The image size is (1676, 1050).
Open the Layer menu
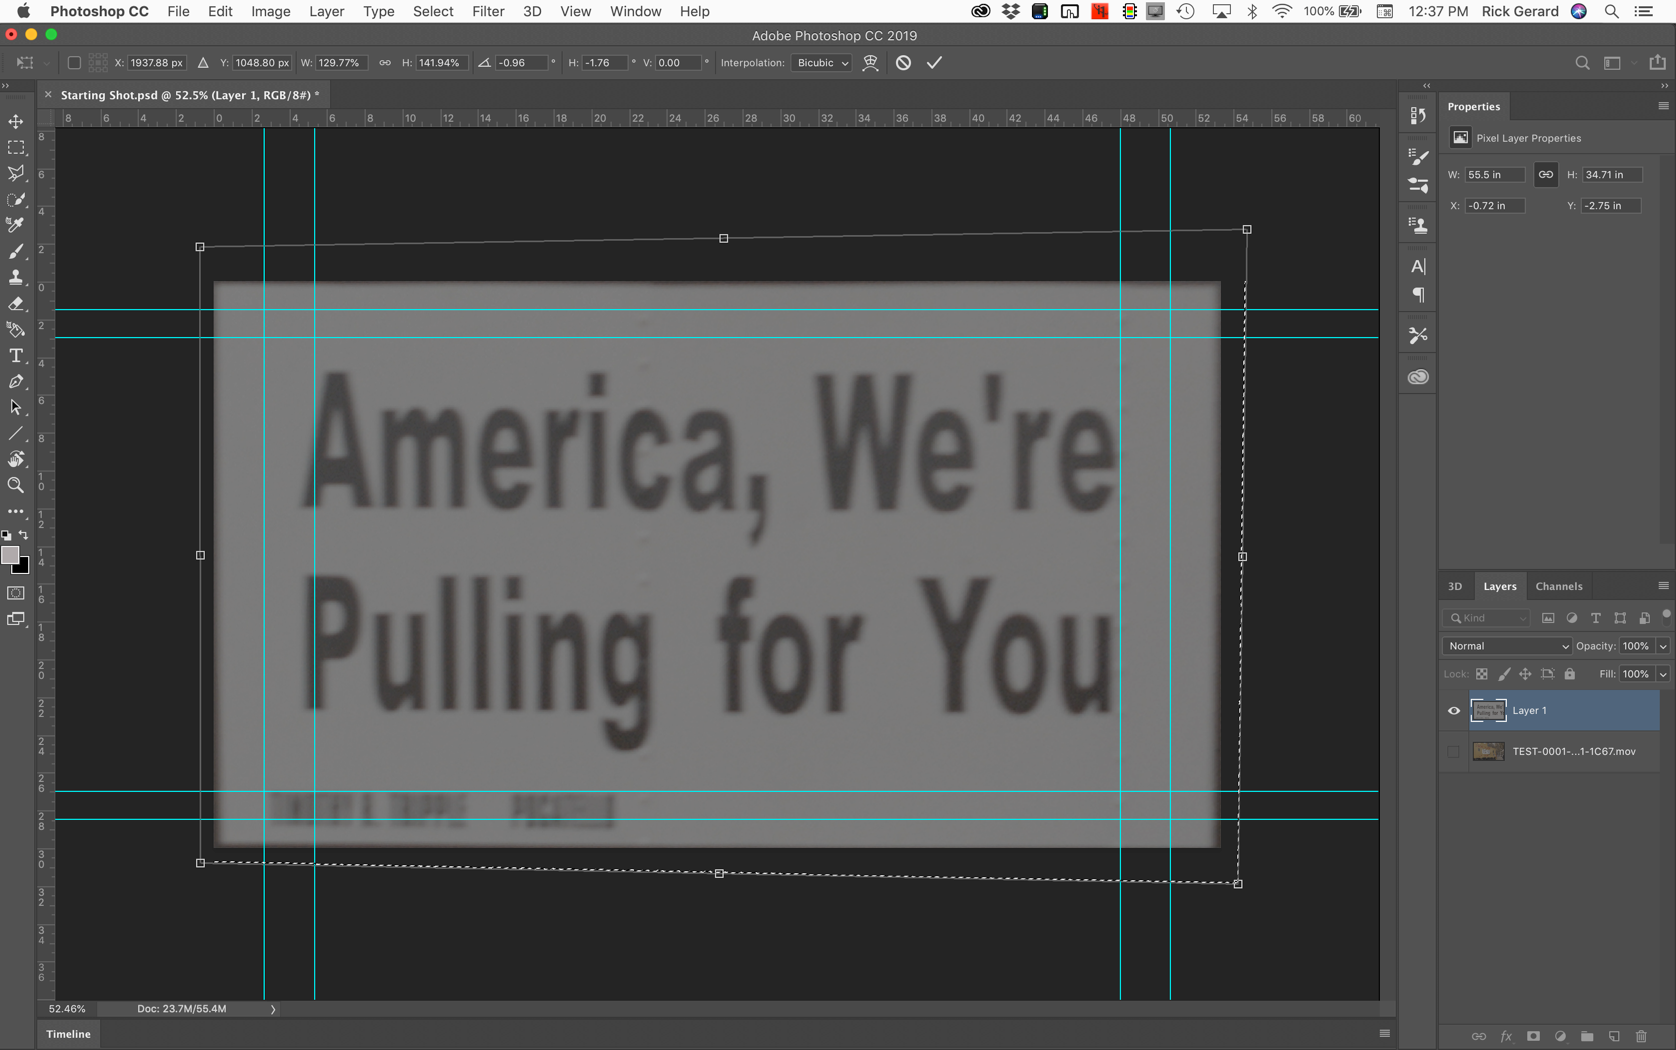tap(326, 11)
